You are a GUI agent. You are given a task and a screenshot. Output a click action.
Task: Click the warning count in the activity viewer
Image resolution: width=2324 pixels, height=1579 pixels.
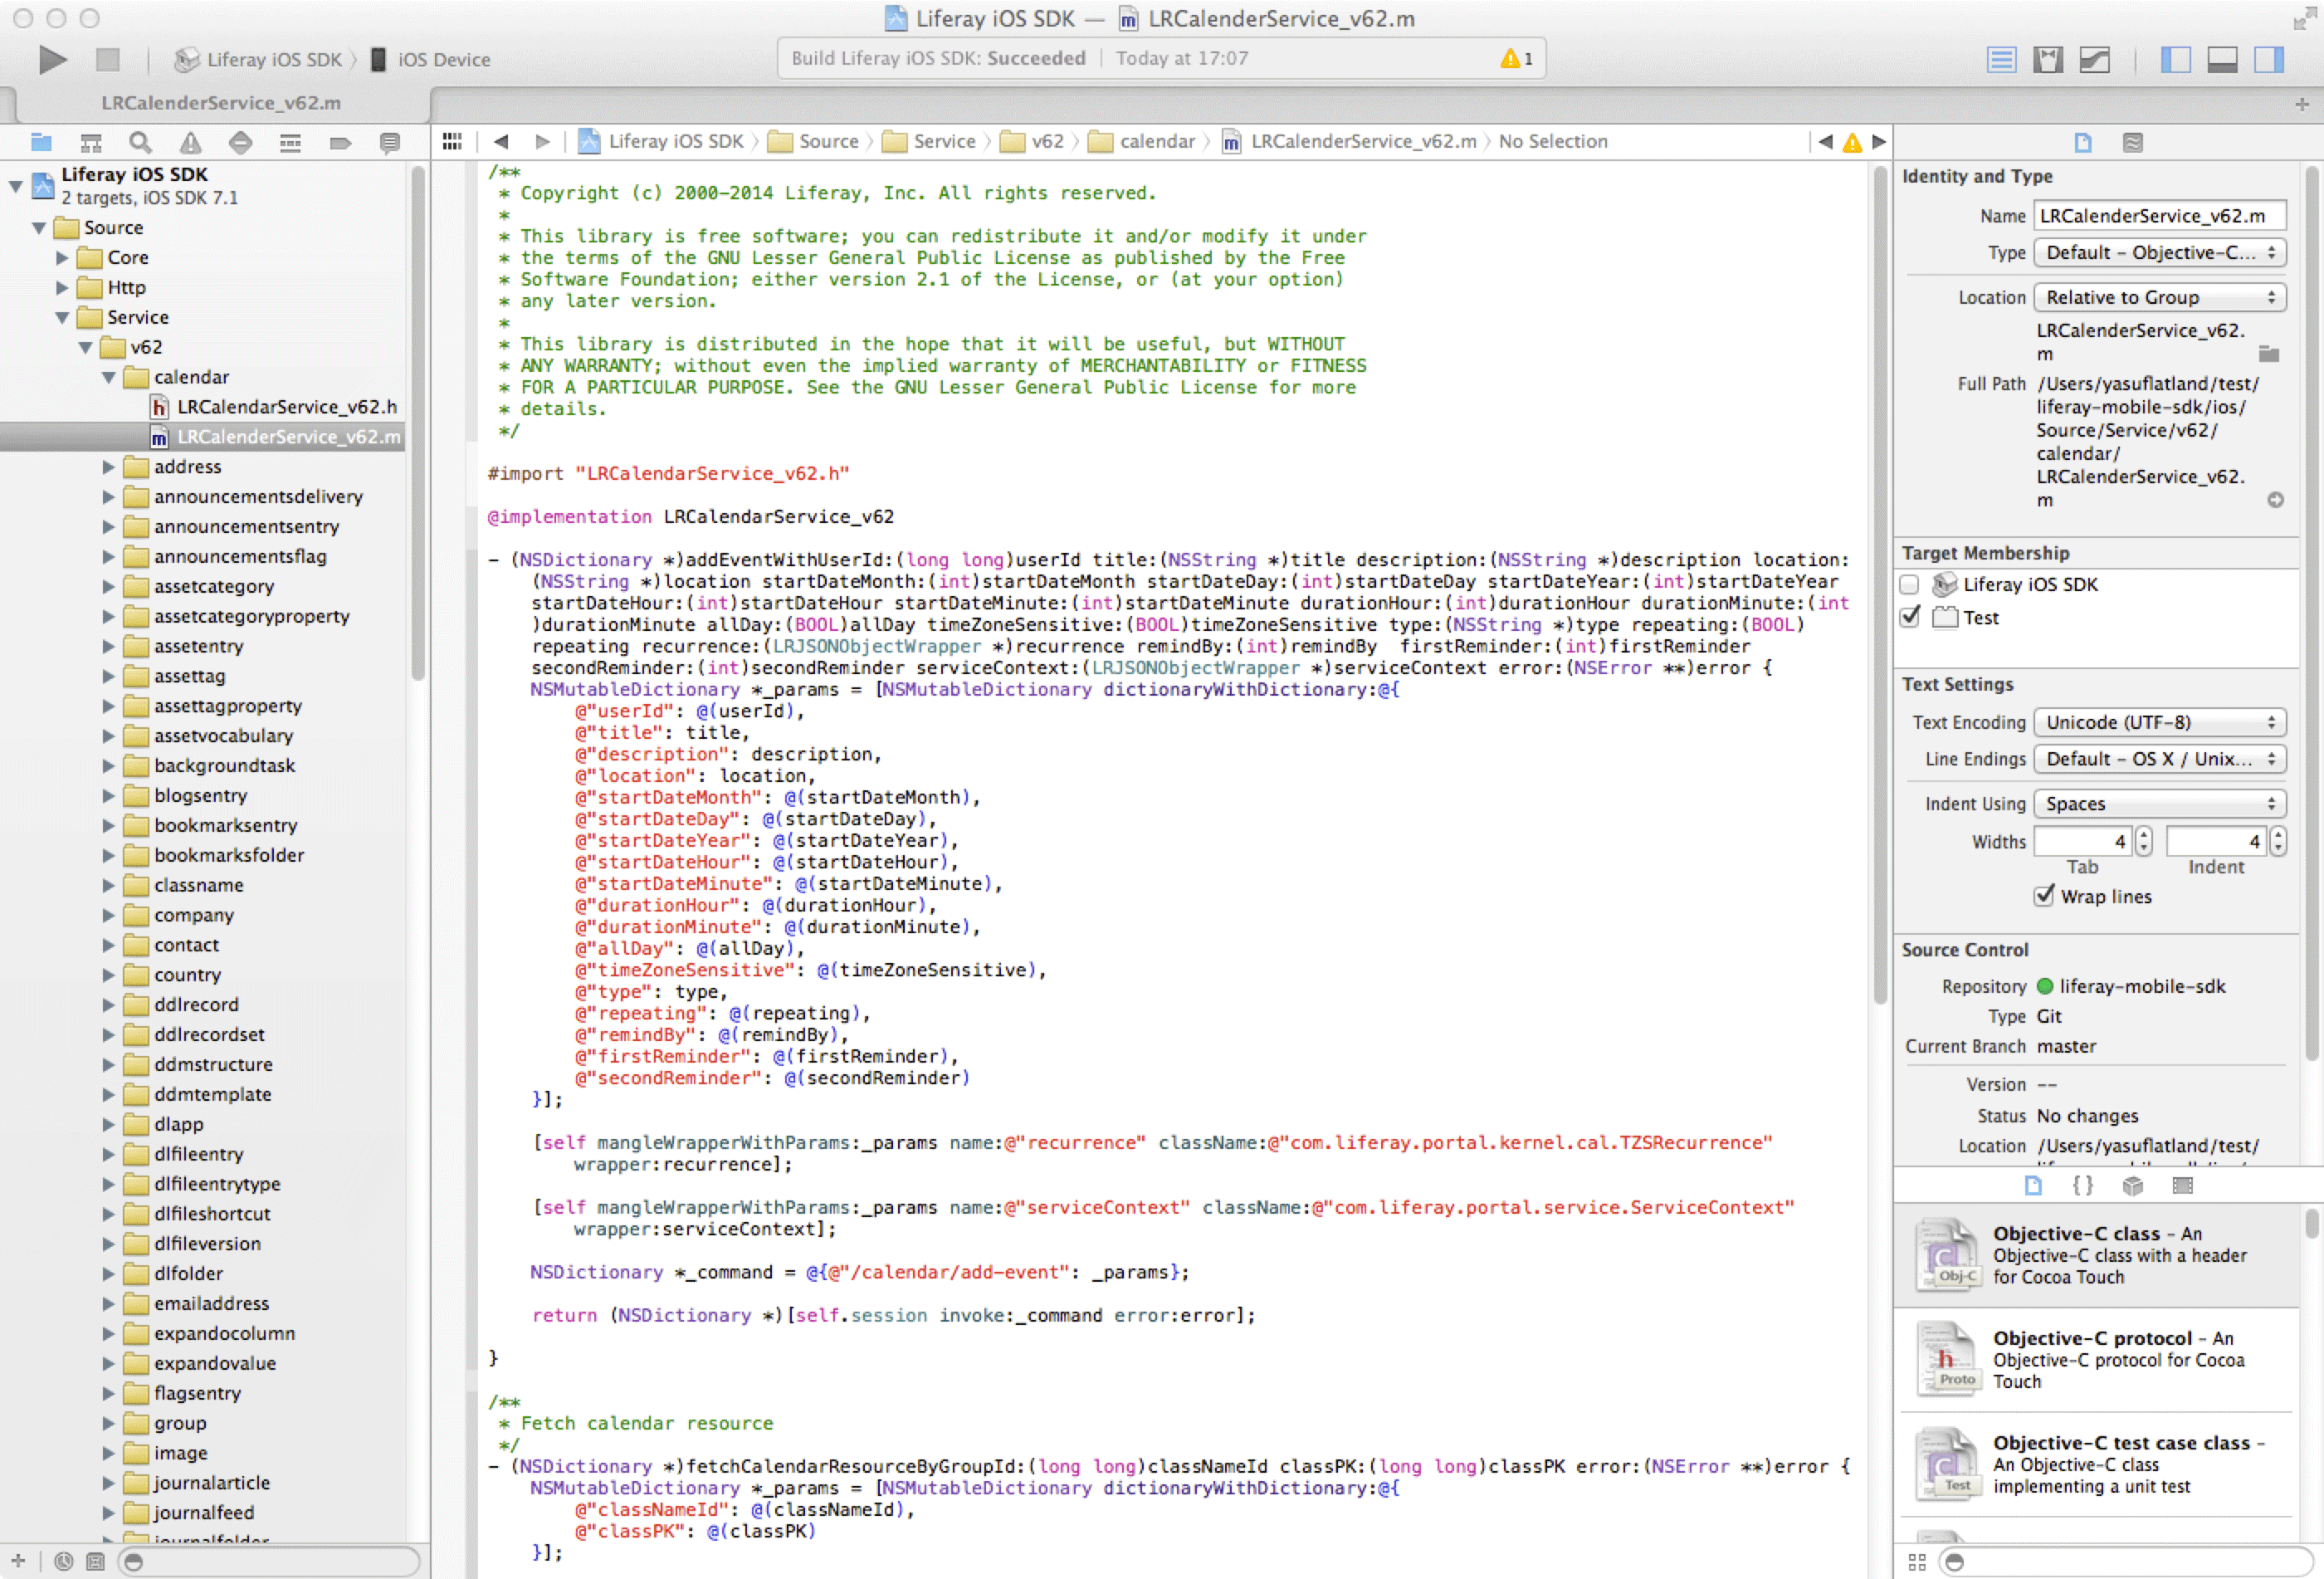1516,59
